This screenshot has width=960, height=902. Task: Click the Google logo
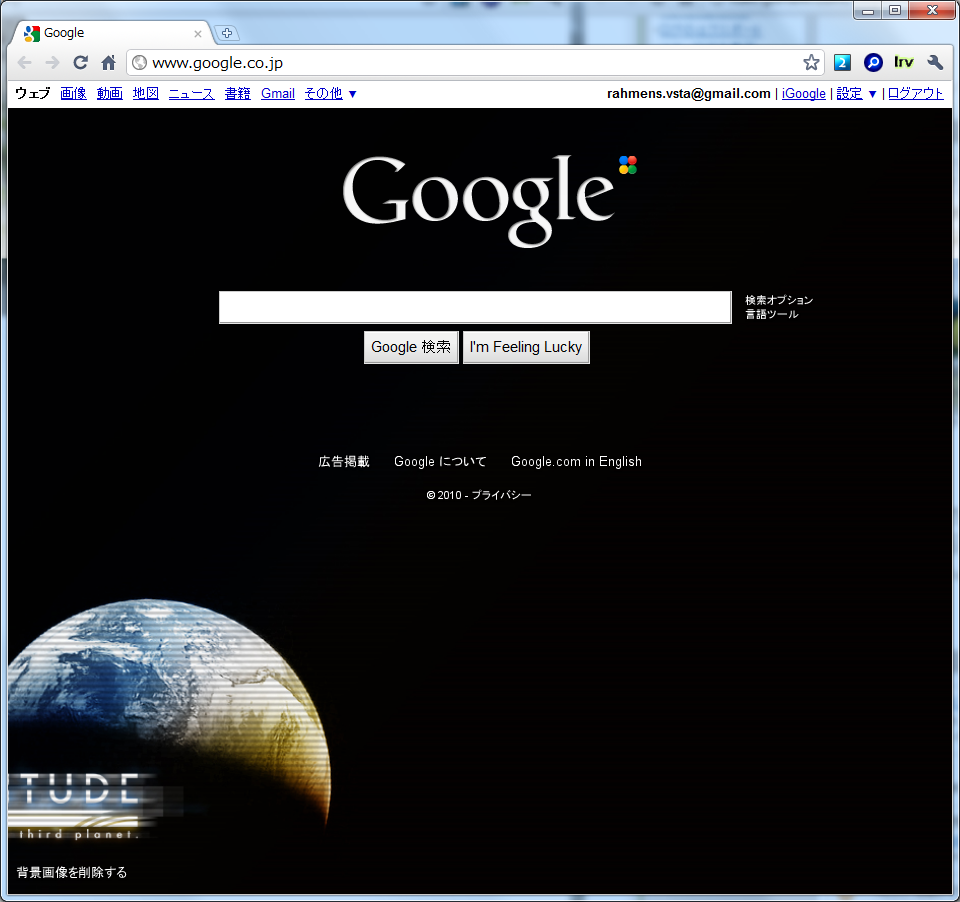pos(490,201)
